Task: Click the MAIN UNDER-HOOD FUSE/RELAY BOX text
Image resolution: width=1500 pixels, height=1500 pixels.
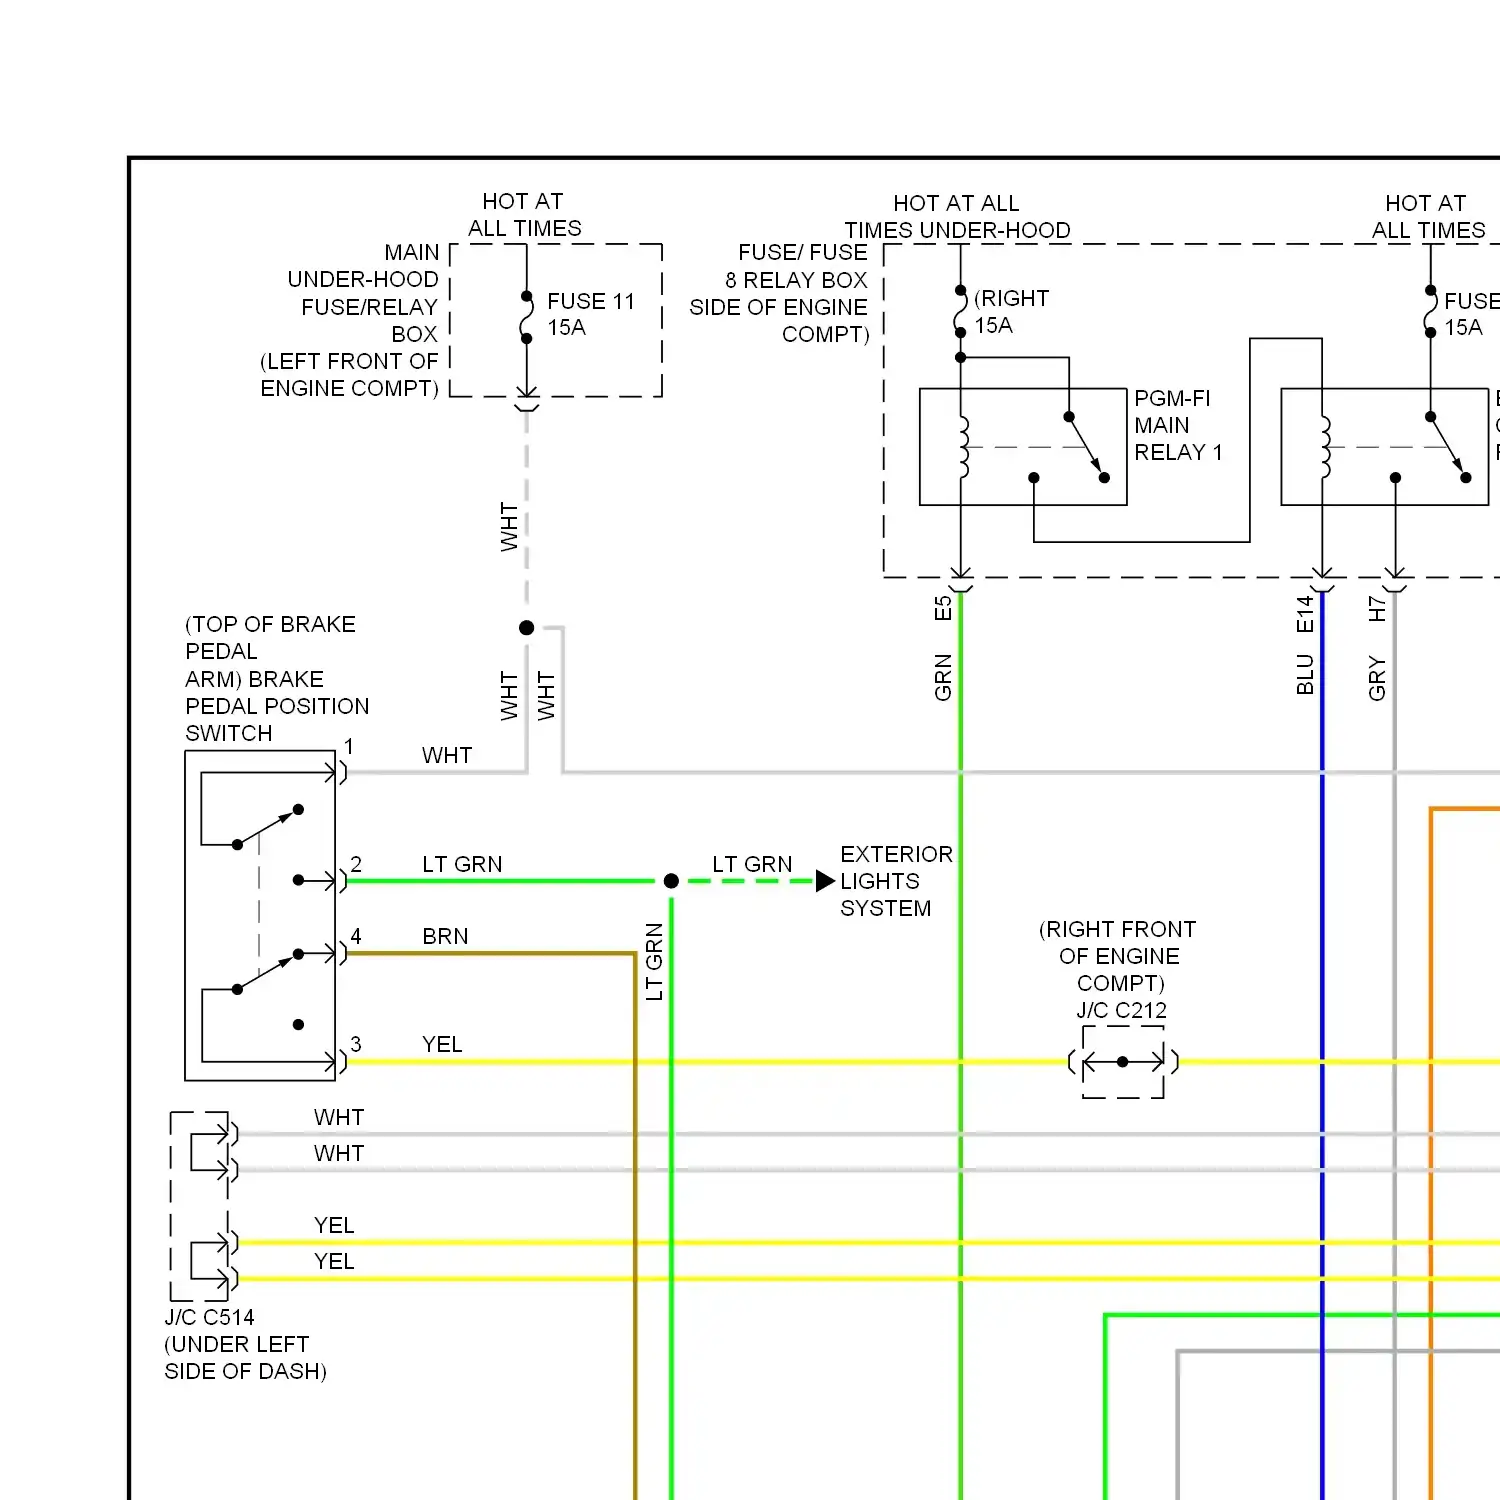Action: click(363, 293)
